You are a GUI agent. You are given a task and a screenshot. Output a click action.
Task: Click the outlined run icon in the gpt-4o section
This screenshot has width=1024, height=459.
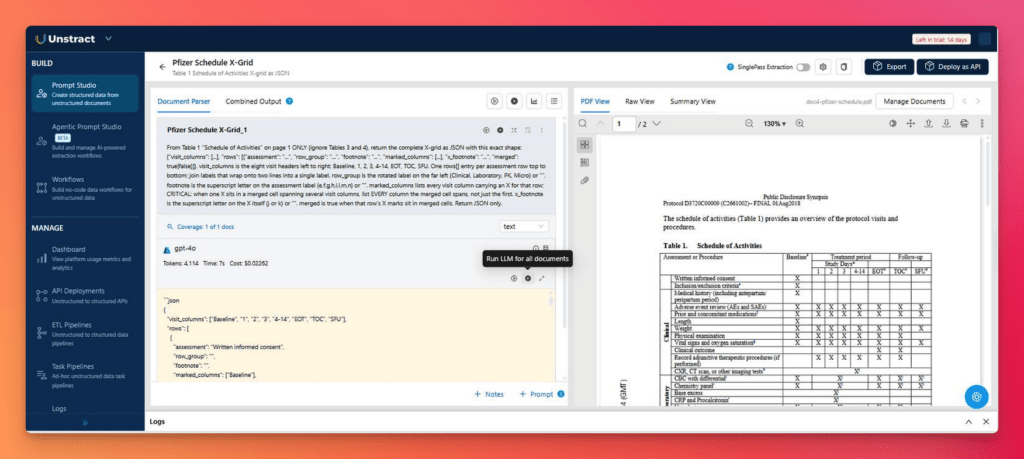[514, 278]
